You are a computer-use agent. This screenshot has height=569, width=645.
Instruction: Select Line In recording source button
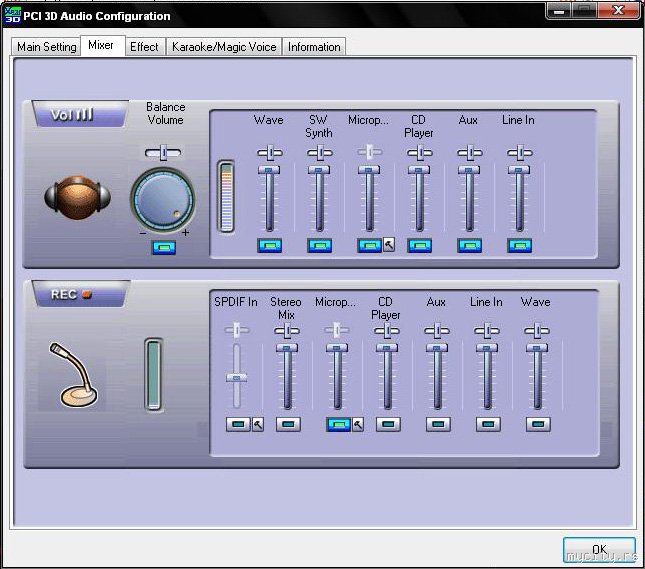(487, 424)
